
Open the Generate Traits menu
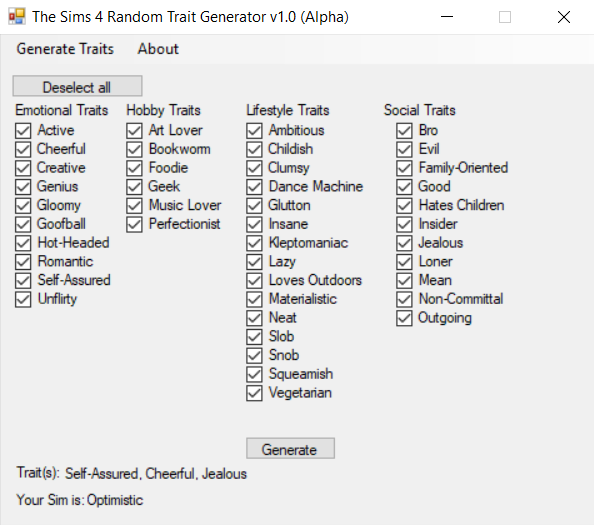(x=65, y=49)
